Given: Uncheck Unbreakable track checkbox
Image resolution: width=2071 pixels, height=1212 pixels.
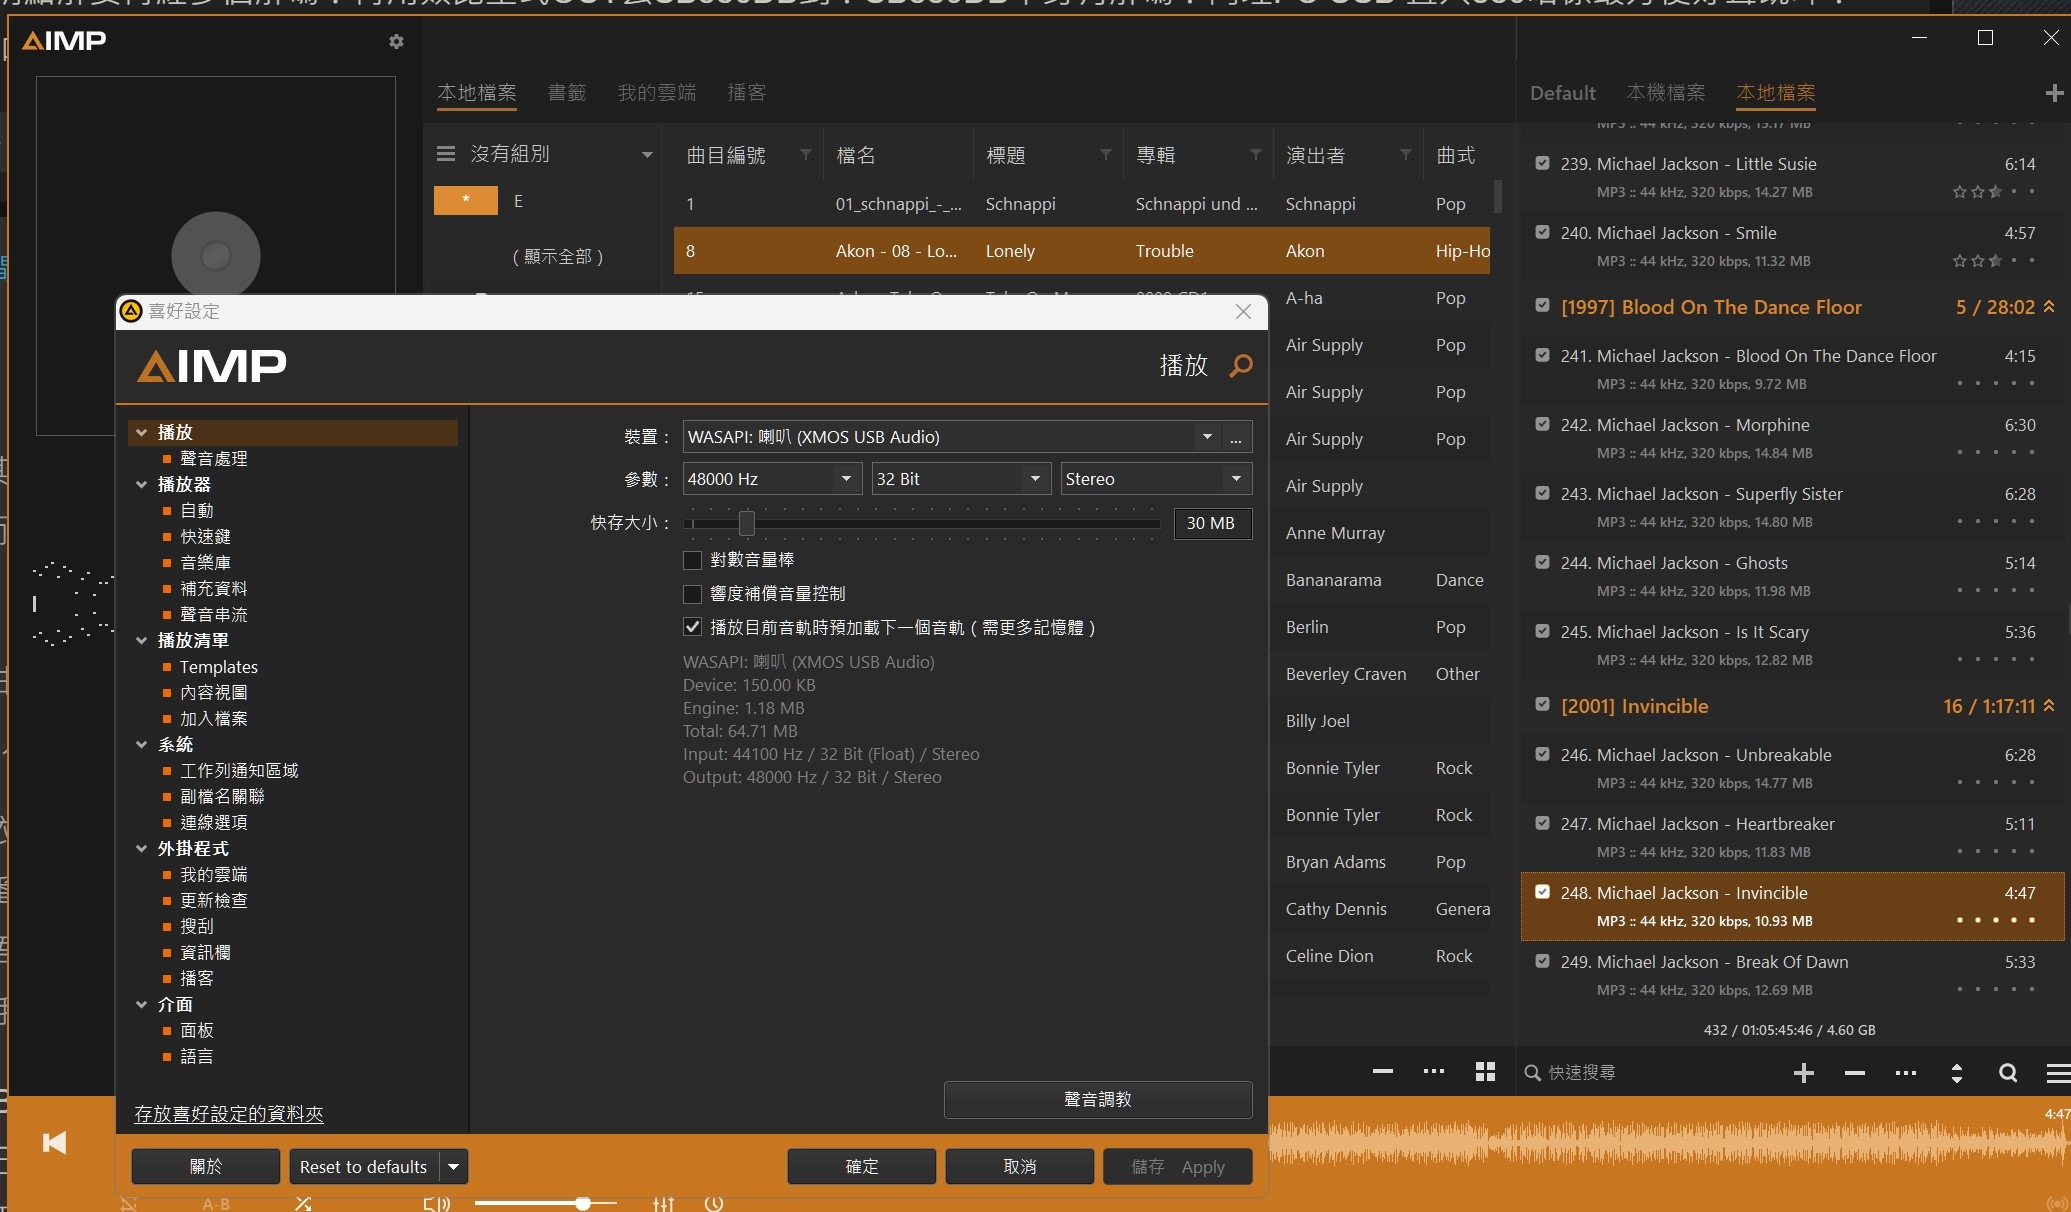Looking at the screenshot, I should pyautogui.click(x=1543, y=754).
